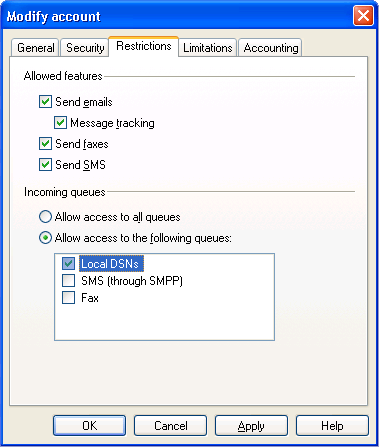Click the Cancel button

tap(170, 426)
